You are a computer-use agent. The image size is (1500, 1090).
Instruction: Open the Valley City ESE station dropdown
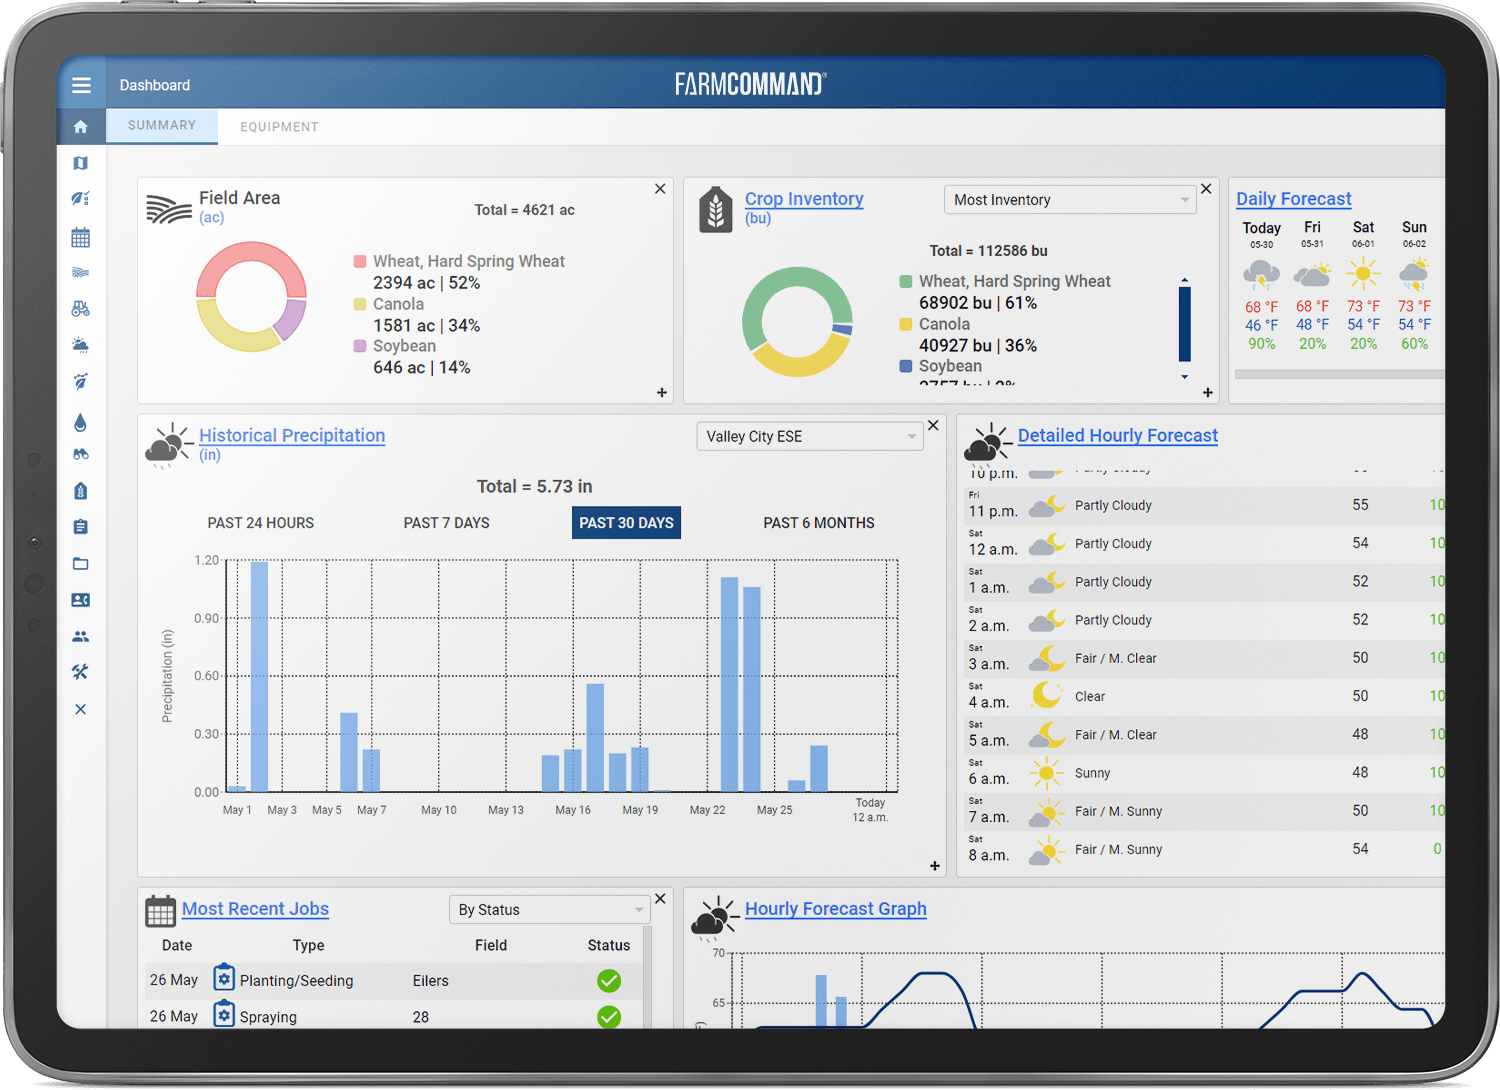[809, 436]
